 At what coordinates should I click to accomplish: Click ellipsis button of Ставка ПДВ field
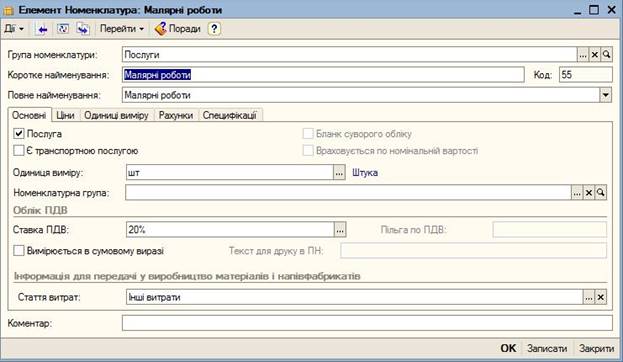[340, 230]
